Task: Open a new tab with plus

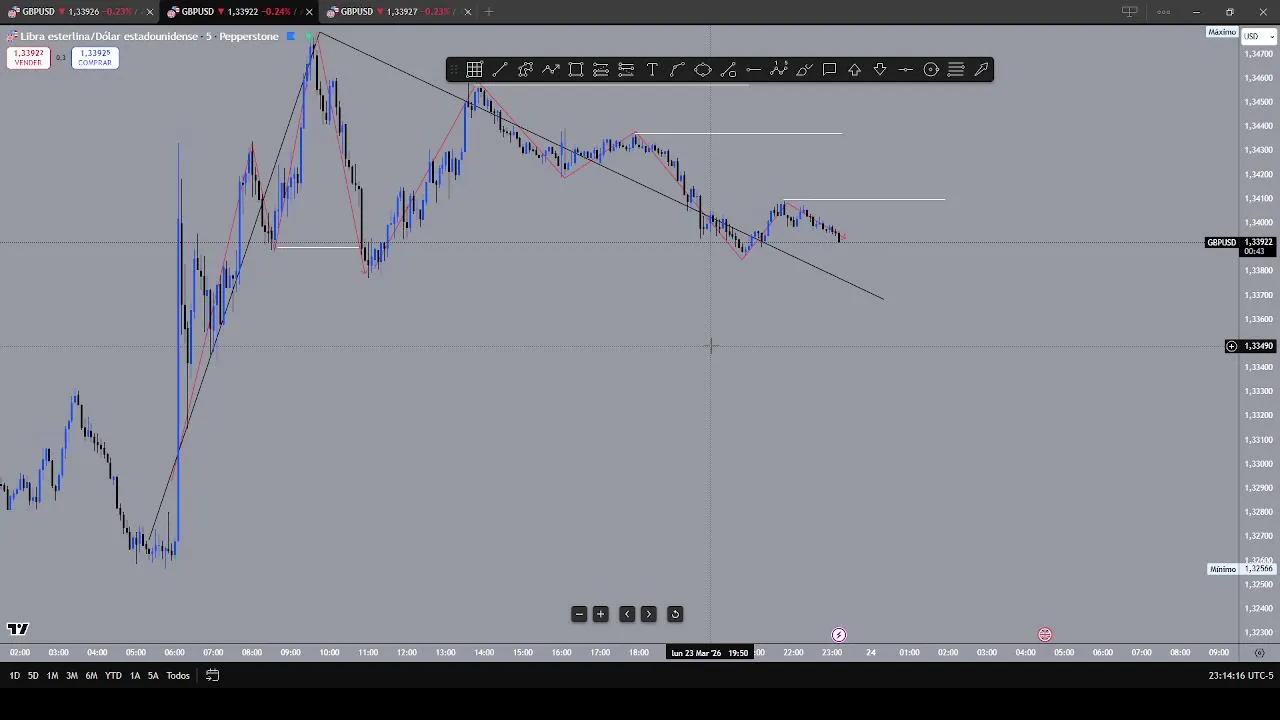Action: (x=489, y=12)
